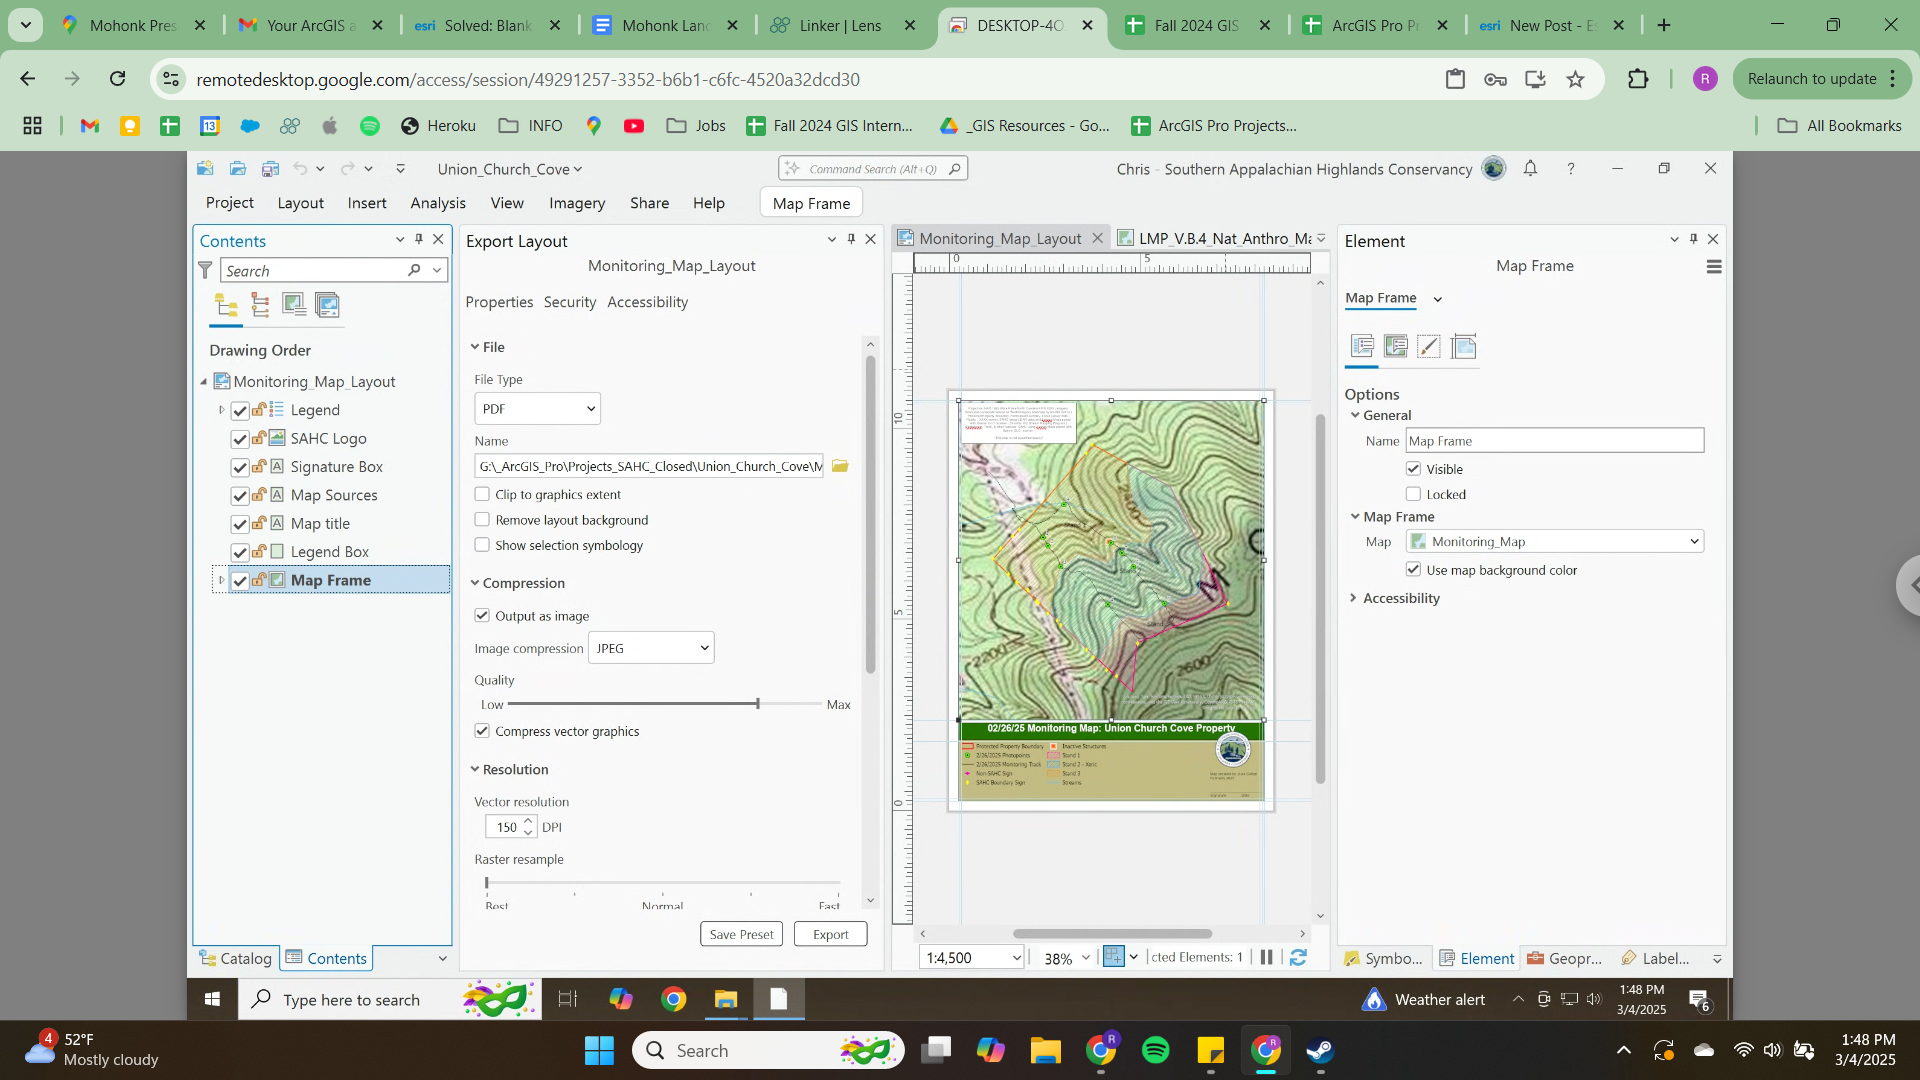
Task: Click the Export button
Action: pyautogui.click(x=830, y=934)
